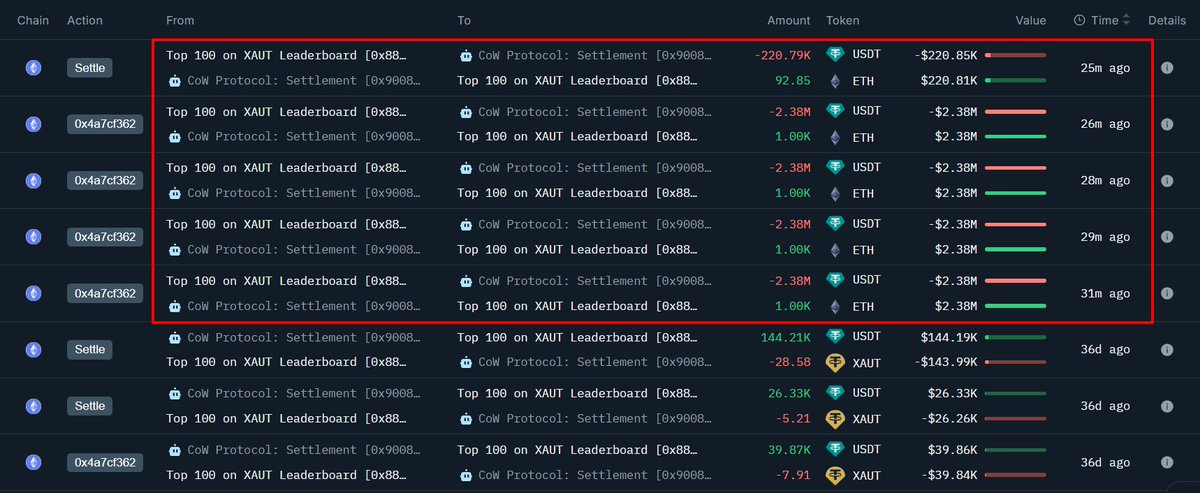Image resolution: width=1200 pixels, height=493 pixels.
Task: Click the USDT token icon in top row
Action: (834, 55)
